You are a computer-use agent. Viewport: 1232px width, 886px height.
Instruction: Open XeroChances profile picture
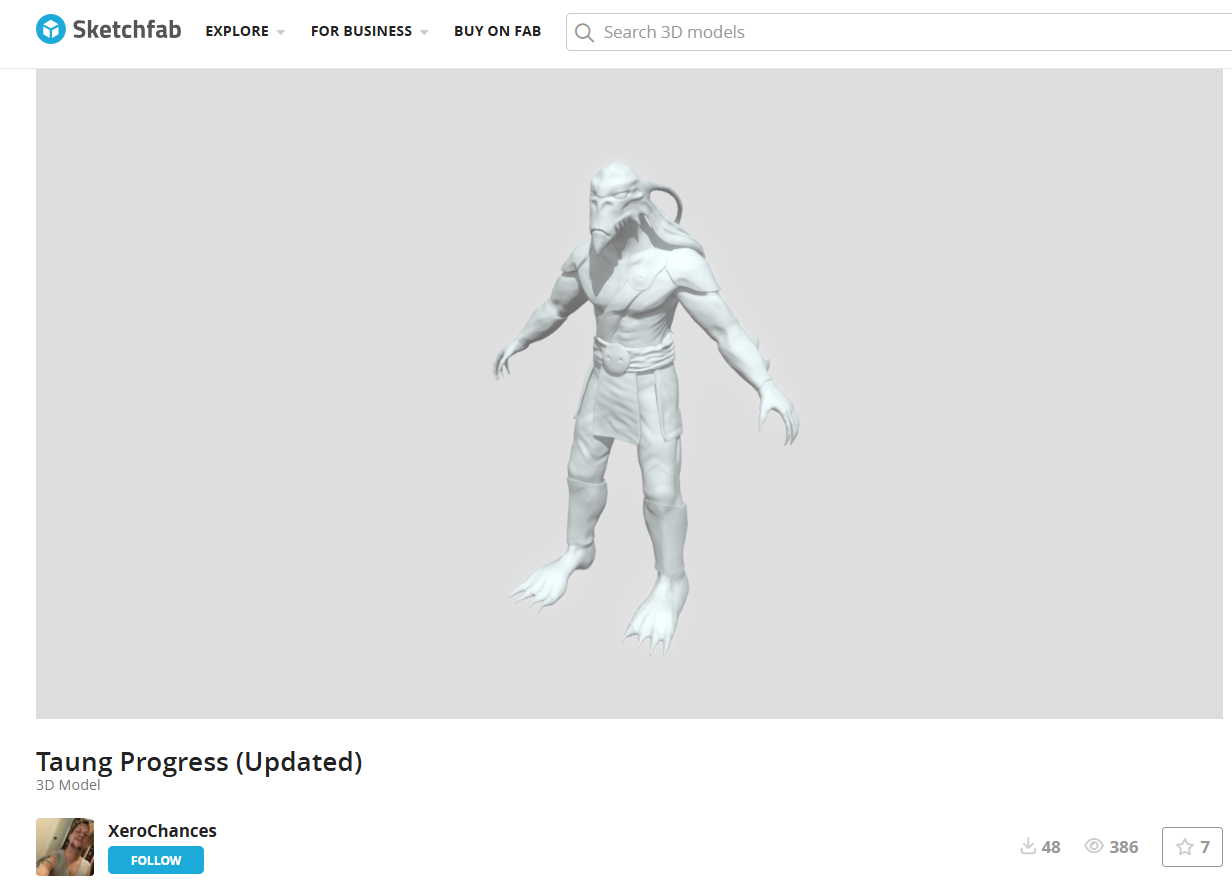(65, 847)
